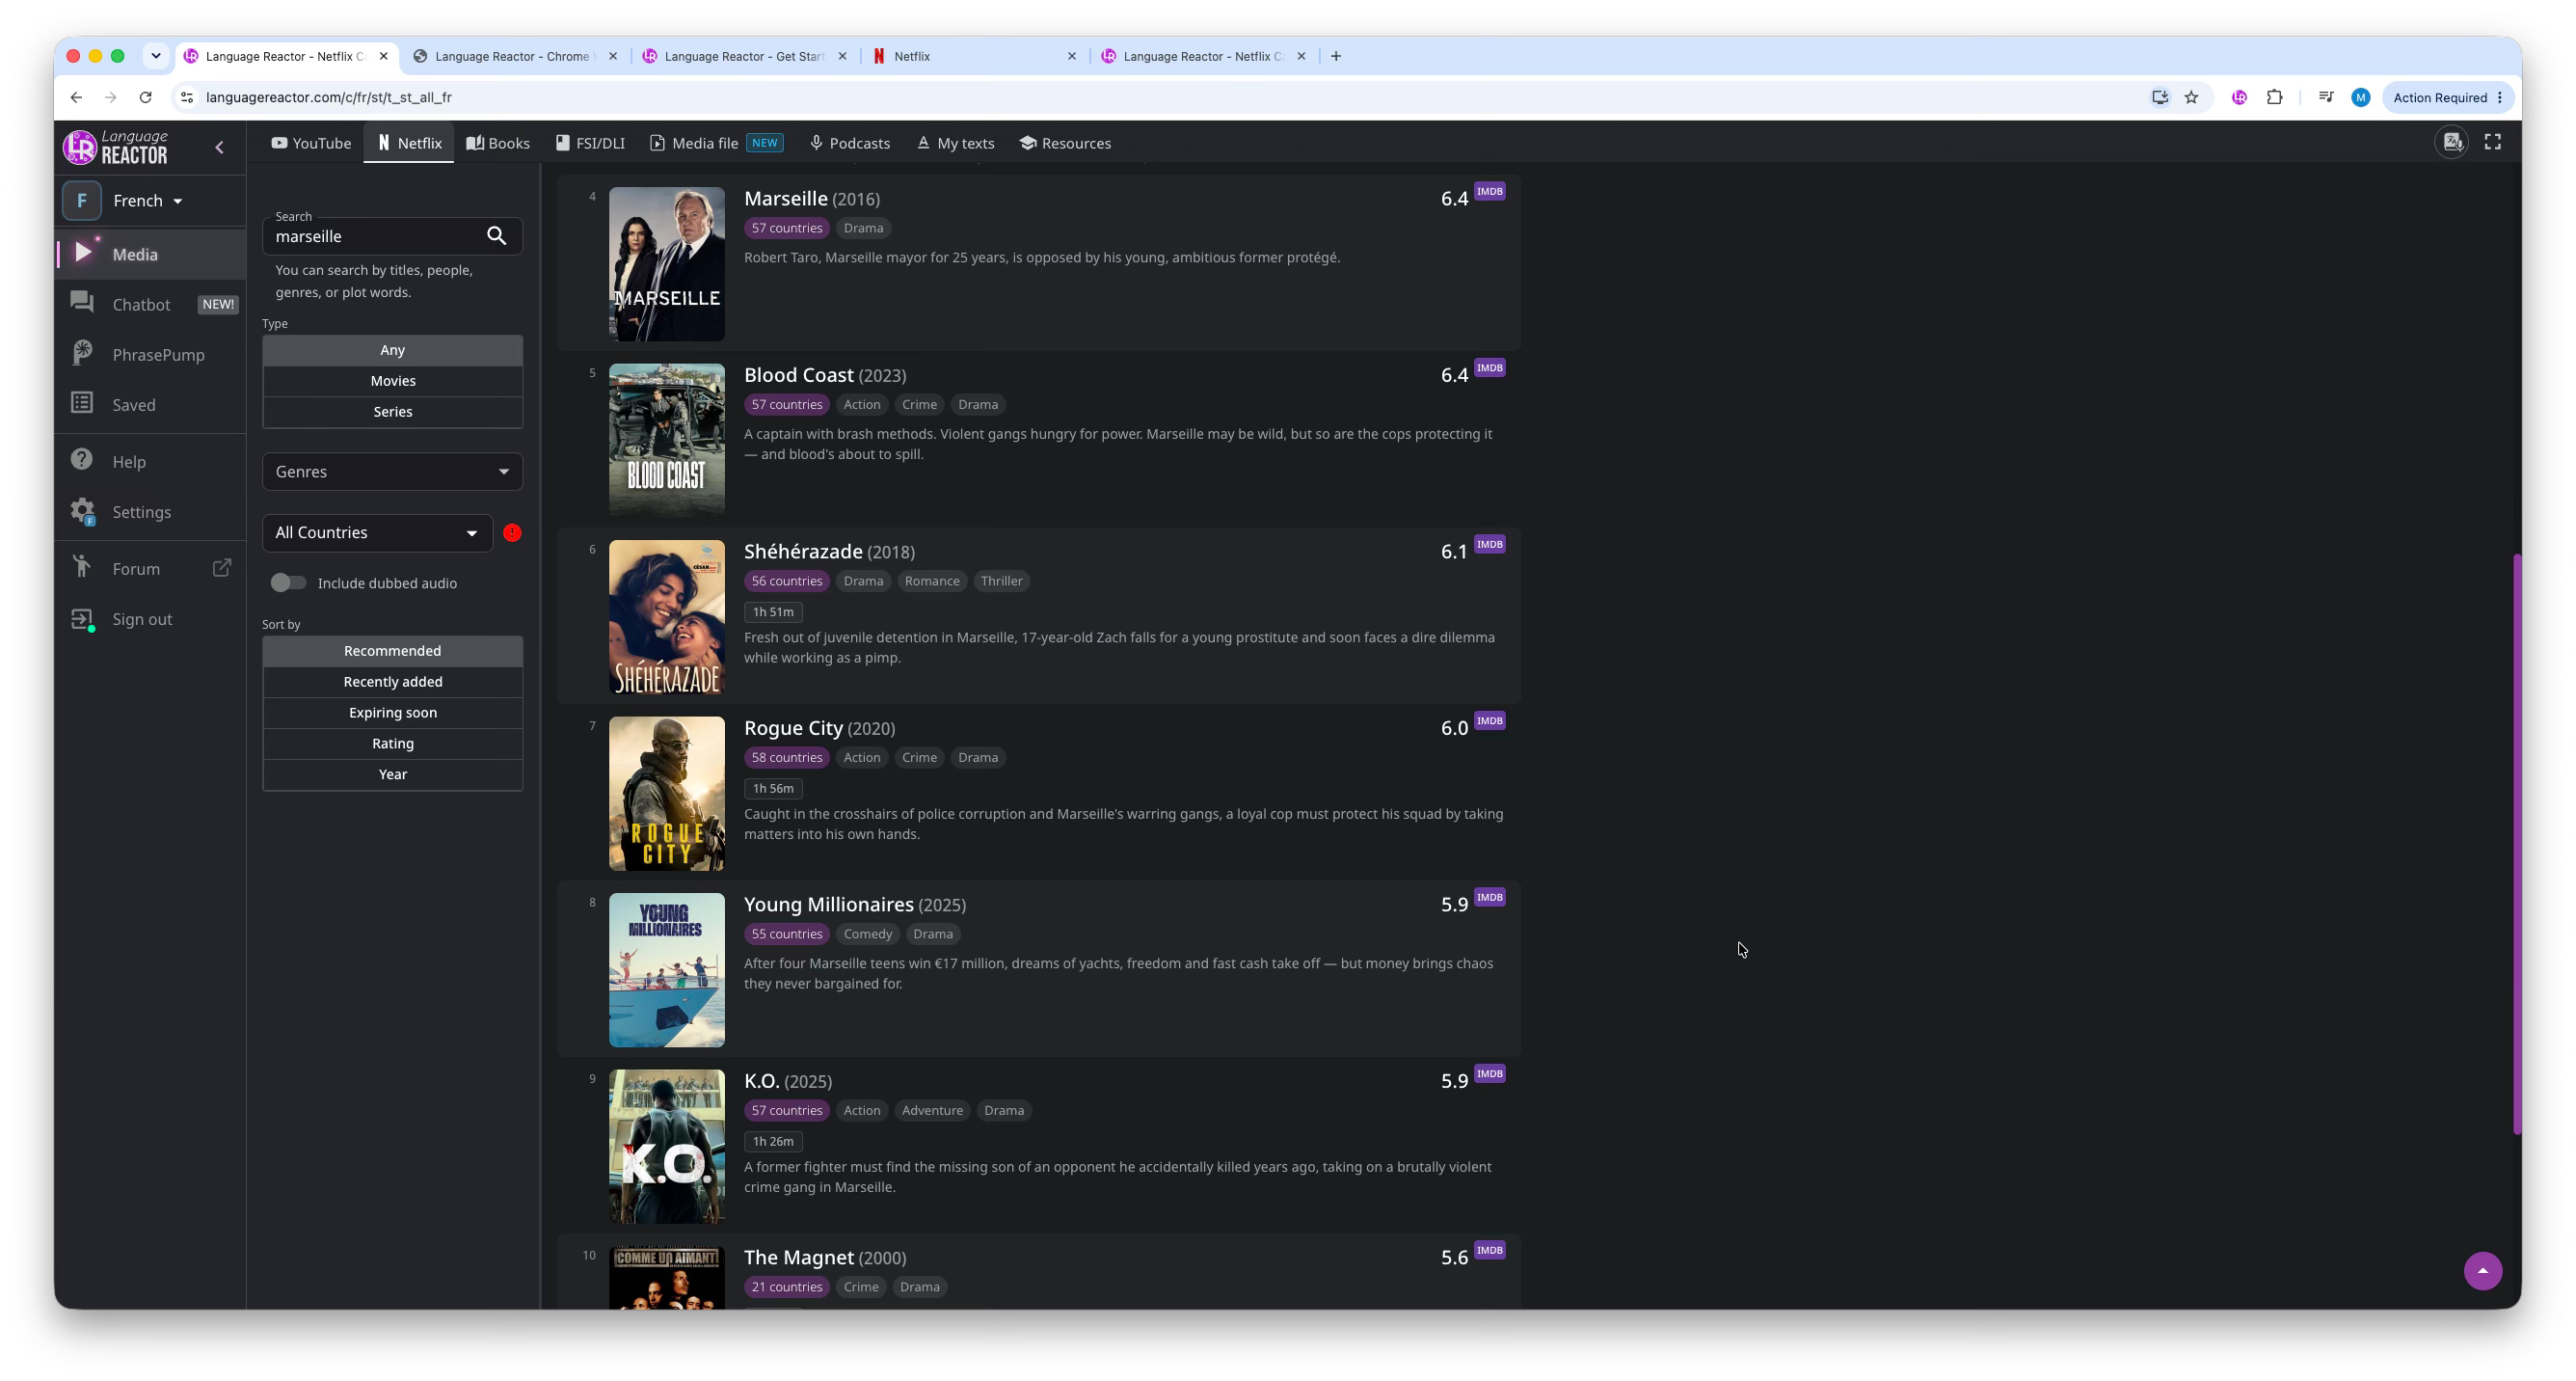Sort by Recently added
2576x1381 pixels.
coord(392,682)
